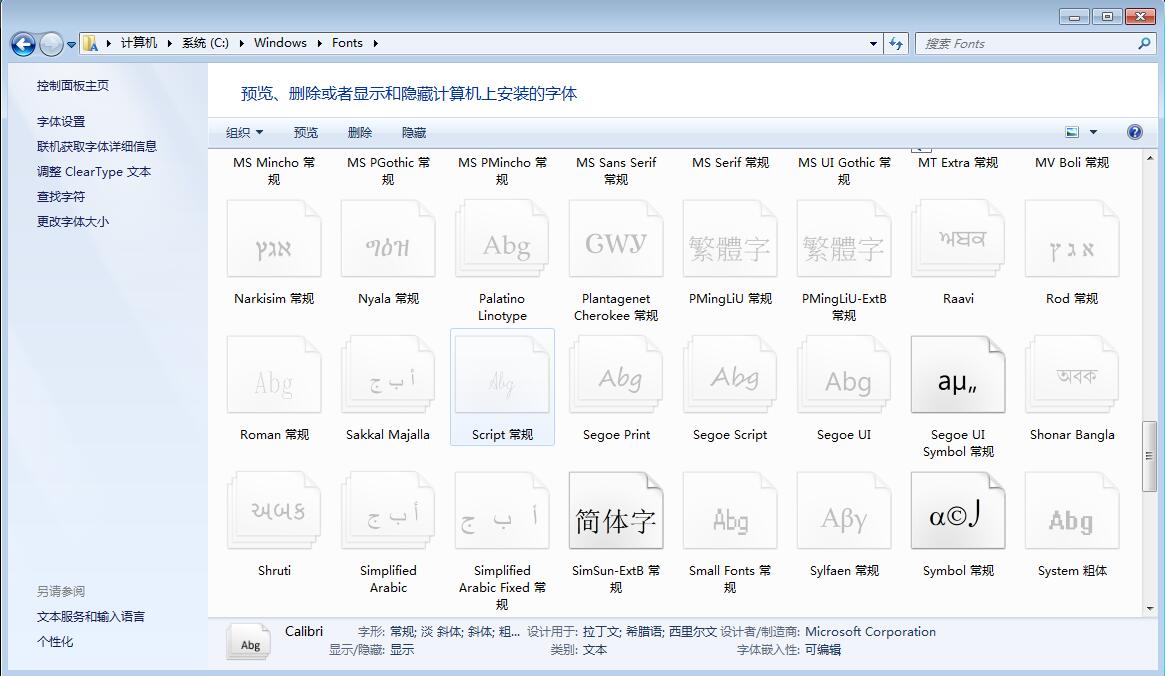Select the Symbol font icon

958,511
